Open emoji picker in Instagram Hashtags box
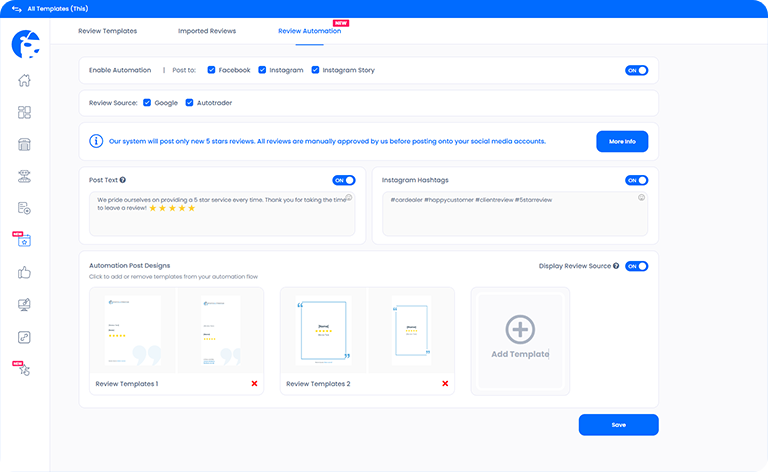Viewport: 768px width, 472px height. coord(641,198)
